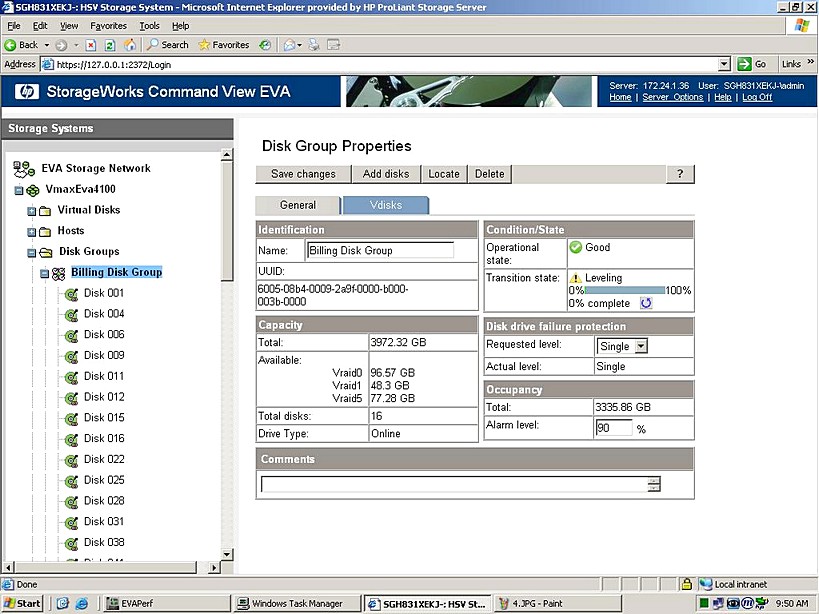Open the Favorites star toolbar button
This screenshot has width=819, height=614.
tap(224, 45)
